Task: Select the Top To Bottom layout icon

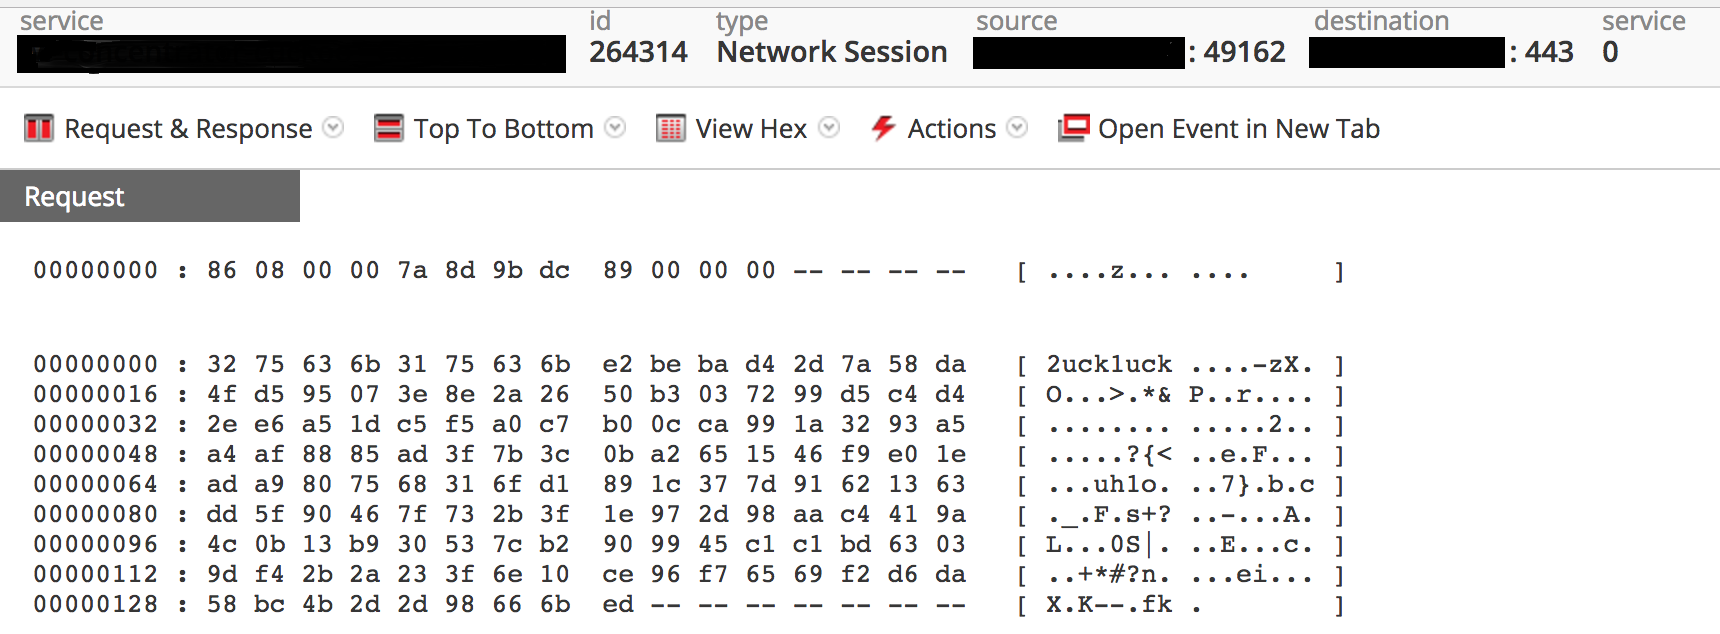Action: click(x=388, y=128)
